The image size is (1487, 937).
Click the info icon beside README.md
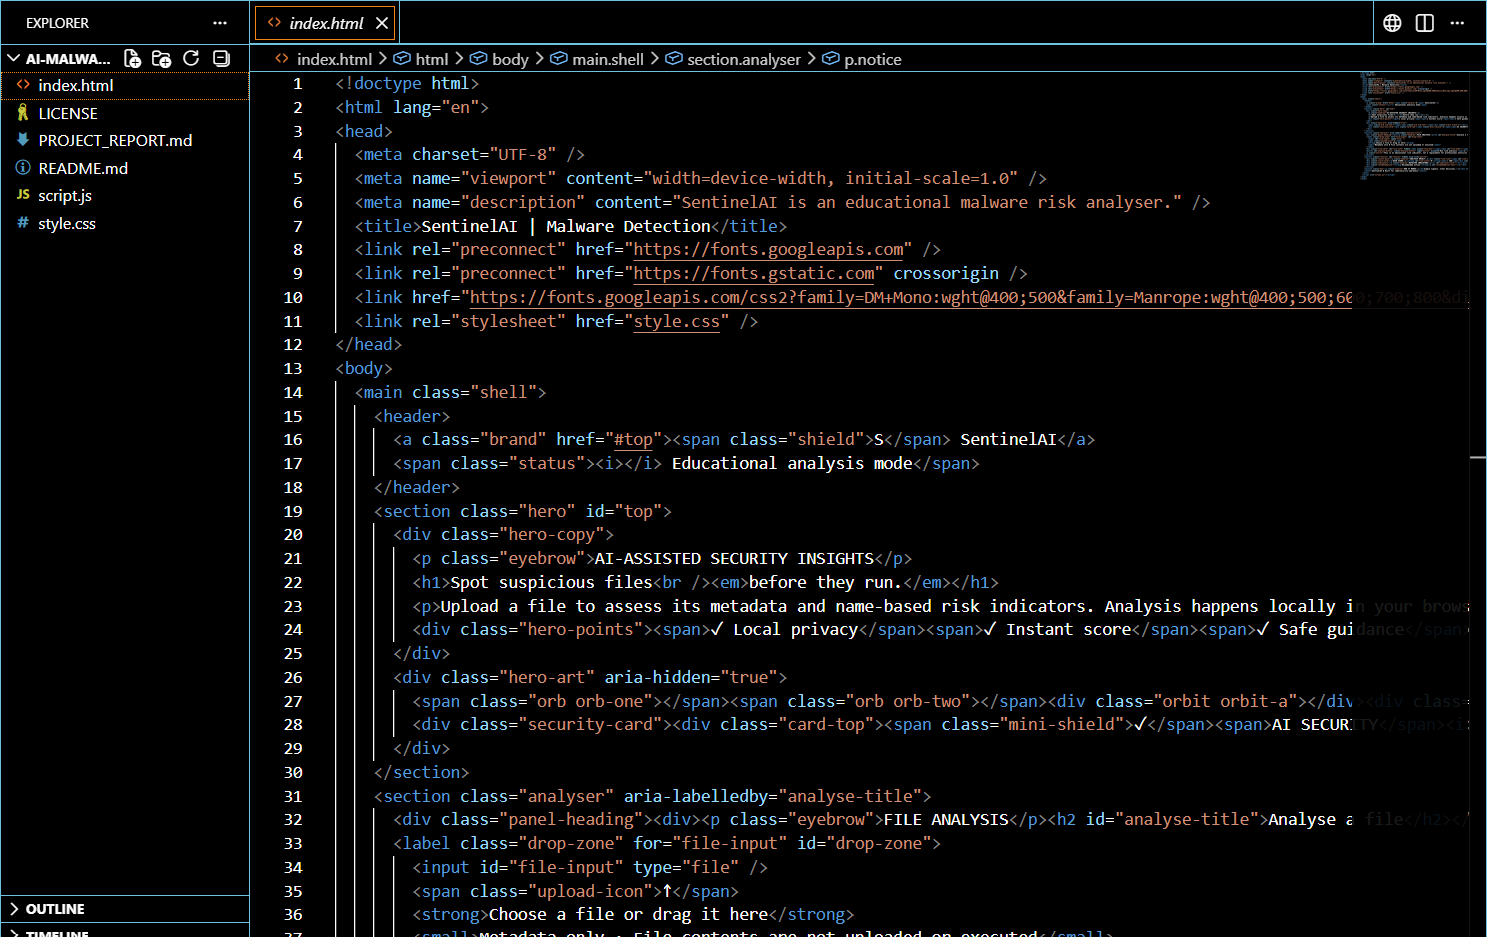point(23,168)
